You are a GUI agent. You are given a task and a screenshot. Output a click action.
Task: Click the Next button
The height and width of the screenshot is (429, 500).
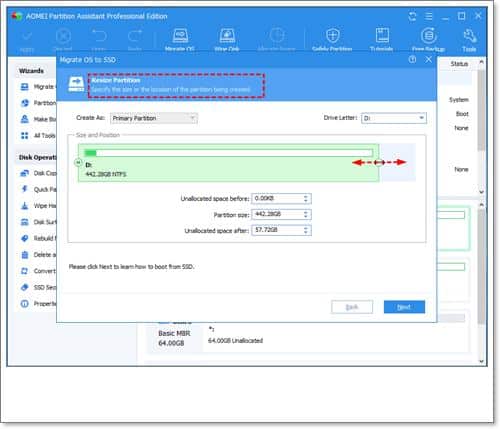click(404, 307)
